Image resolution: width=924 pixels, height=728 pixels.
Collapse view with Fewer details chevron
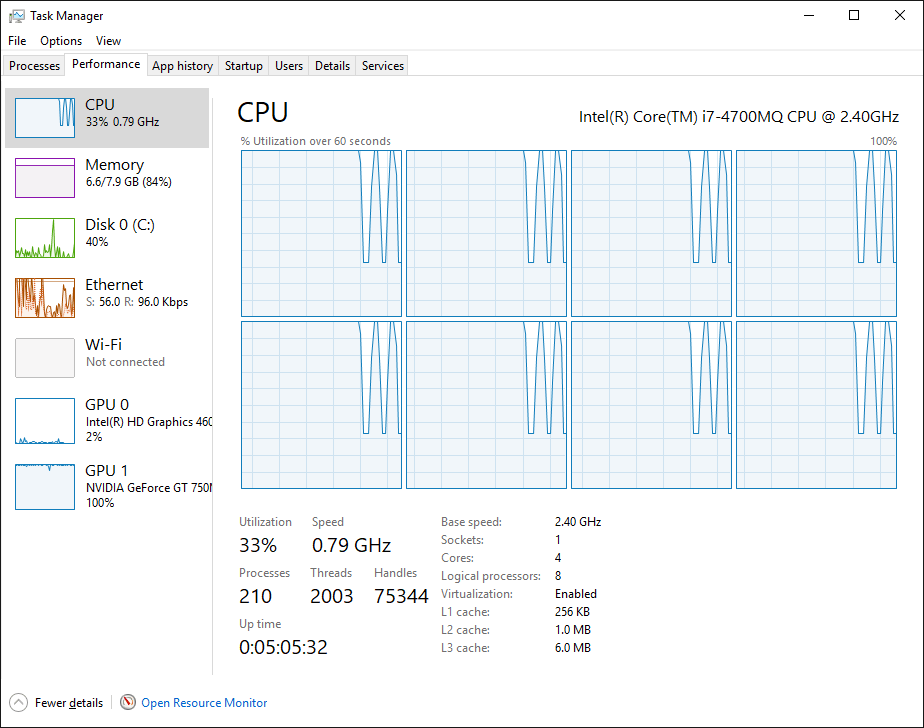coord(19,703)
